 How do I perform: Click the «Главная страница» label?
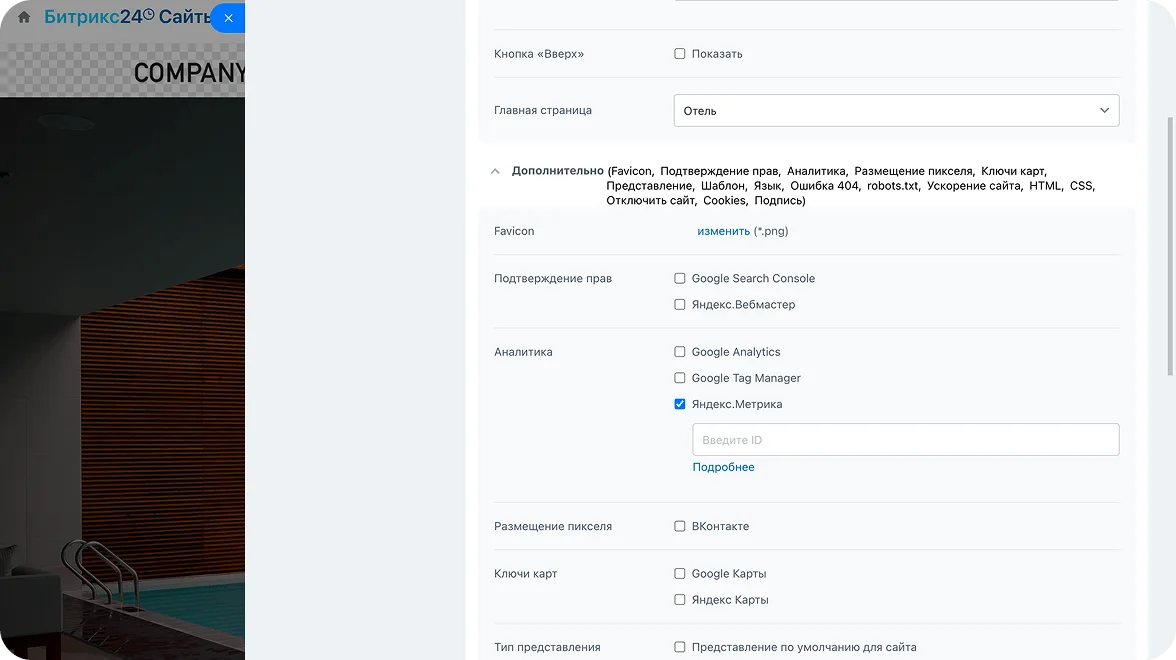click(542, 110)
